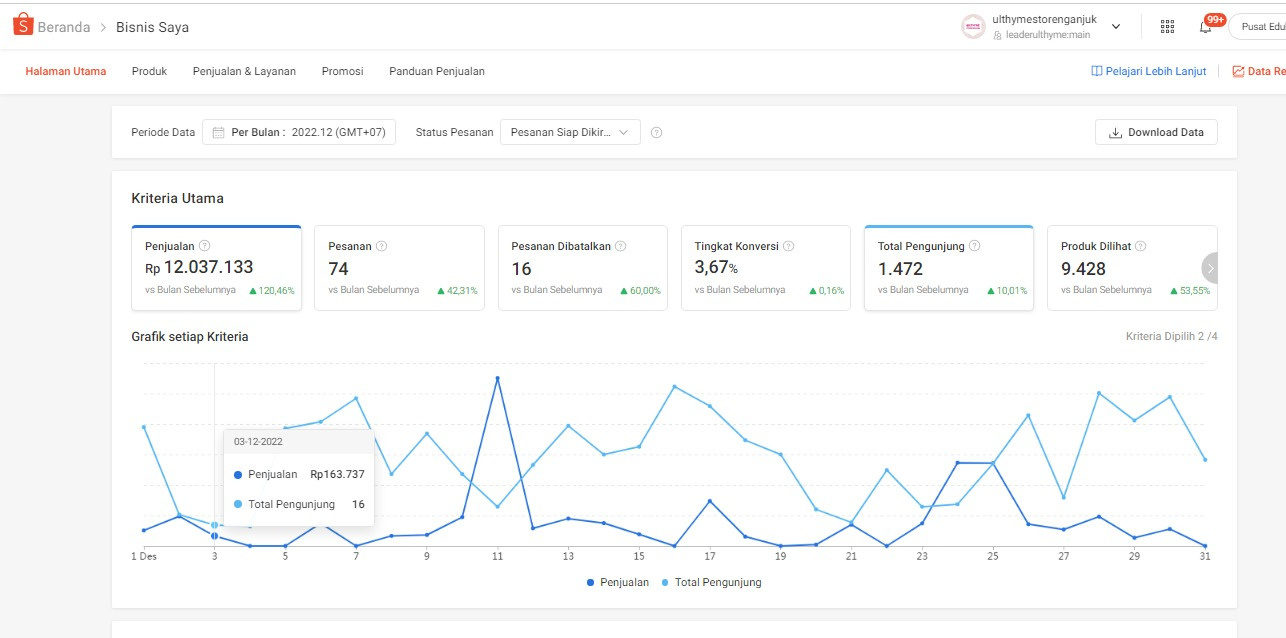Click info icon beside Total Pengunjung
Viewport: 1286px width, 638px height.
tap(974, 246)
